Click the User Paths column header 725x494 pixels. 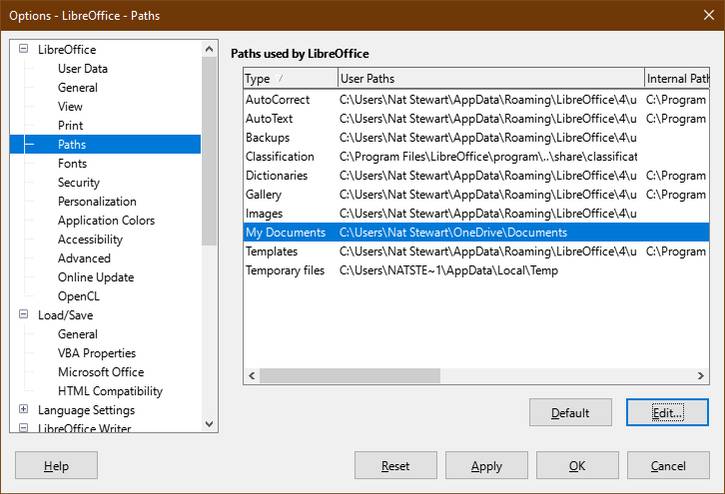tap(491, 78)
